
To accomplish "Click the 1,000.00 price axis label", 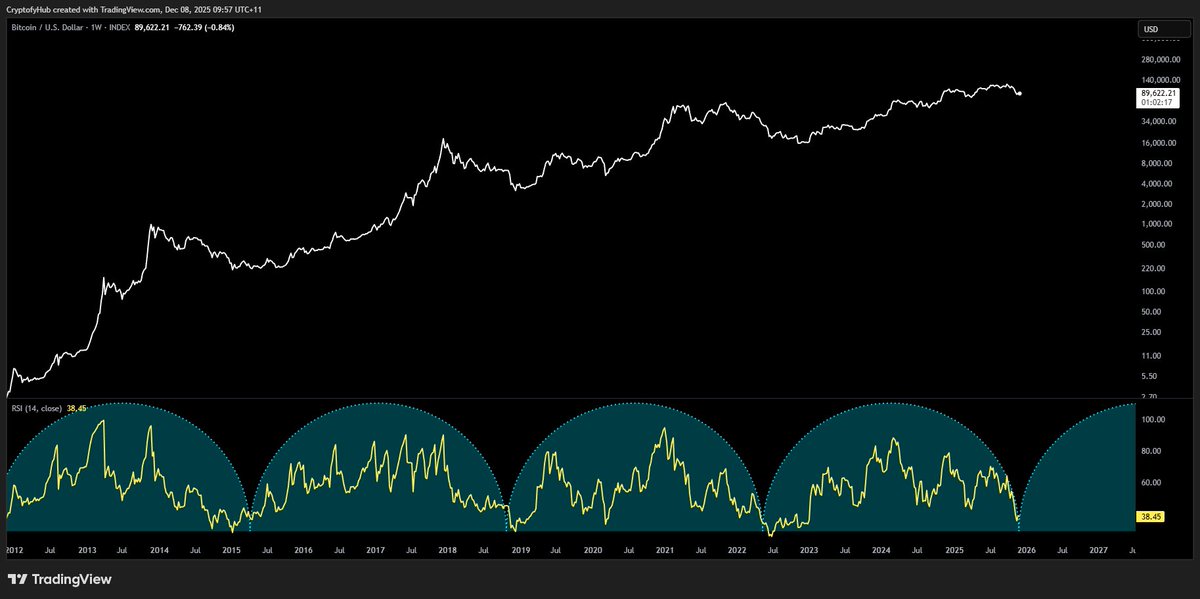I will pyautogui.click(x=1157, y=224).
